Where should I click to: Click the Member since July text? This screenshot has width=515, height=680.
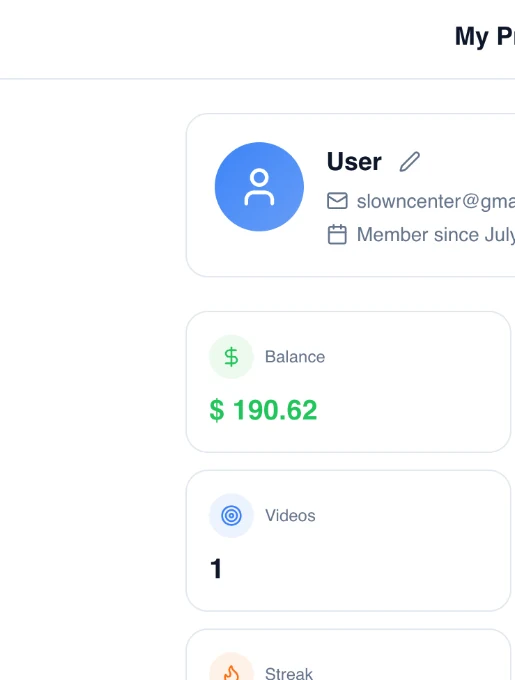point(436,235)
